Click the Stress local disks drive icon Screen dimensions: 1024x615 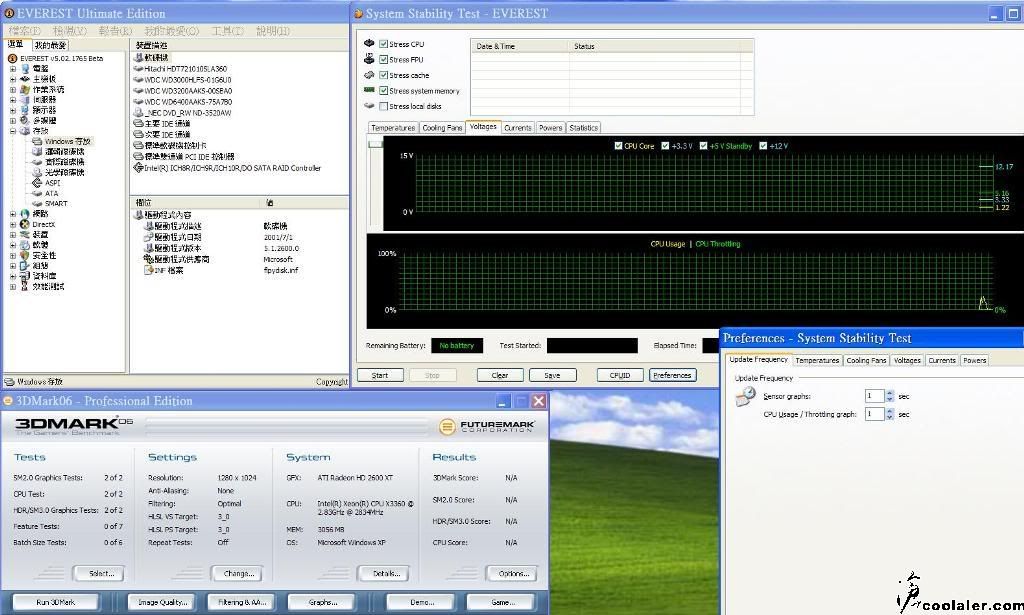369,106
